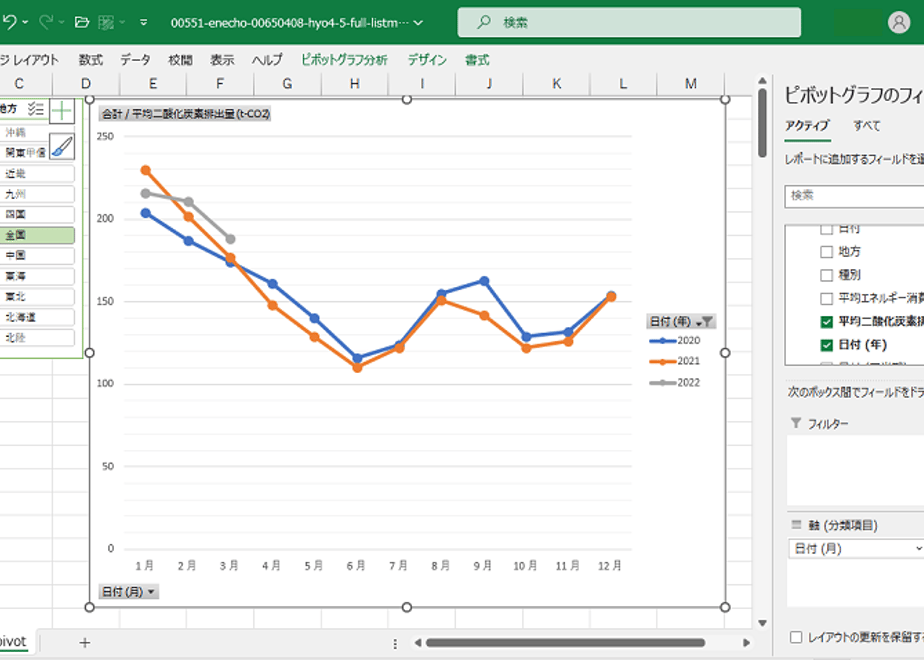Select 近畿 in the slicer
Viewport: 924px width, 660px height.
pos(37,173)
